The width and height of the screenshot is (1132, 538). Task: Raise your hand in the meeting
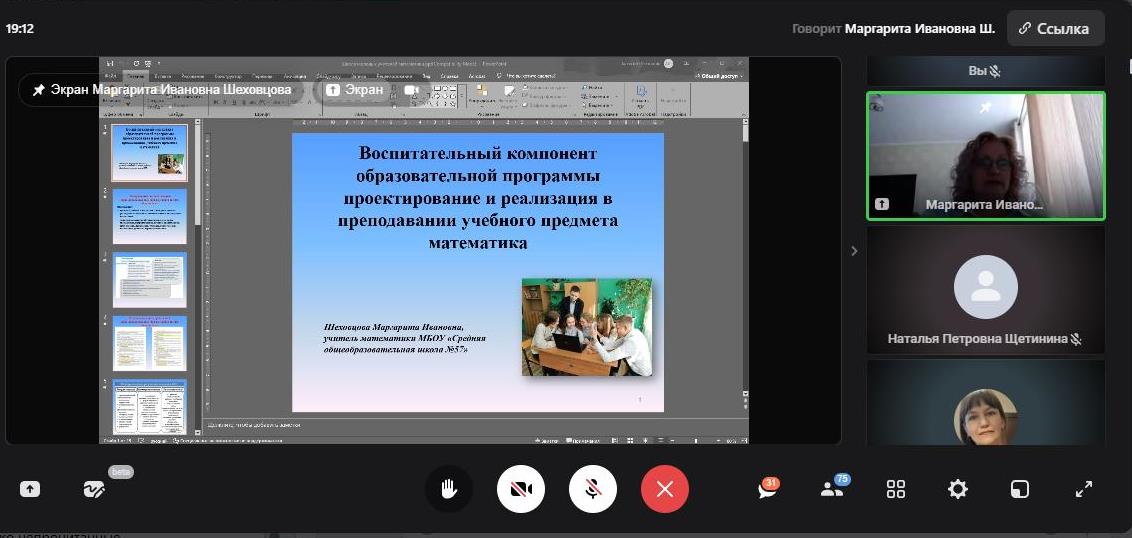pyautogui.click(x=449, y=489)
